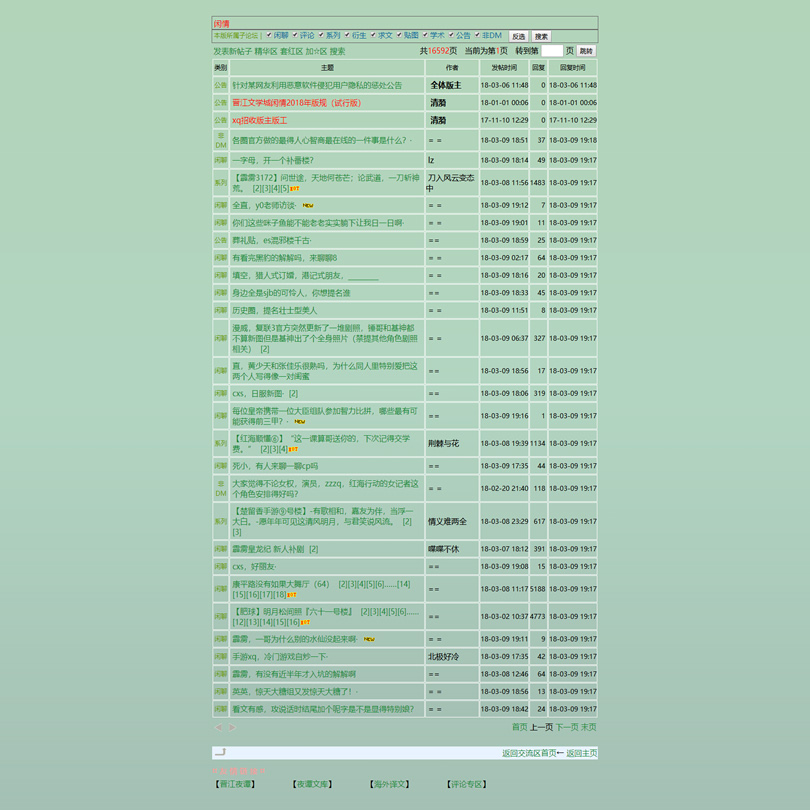Open the 海外译文 friendly link
Viewport: 810px width, 810px height.
point(389,784)
